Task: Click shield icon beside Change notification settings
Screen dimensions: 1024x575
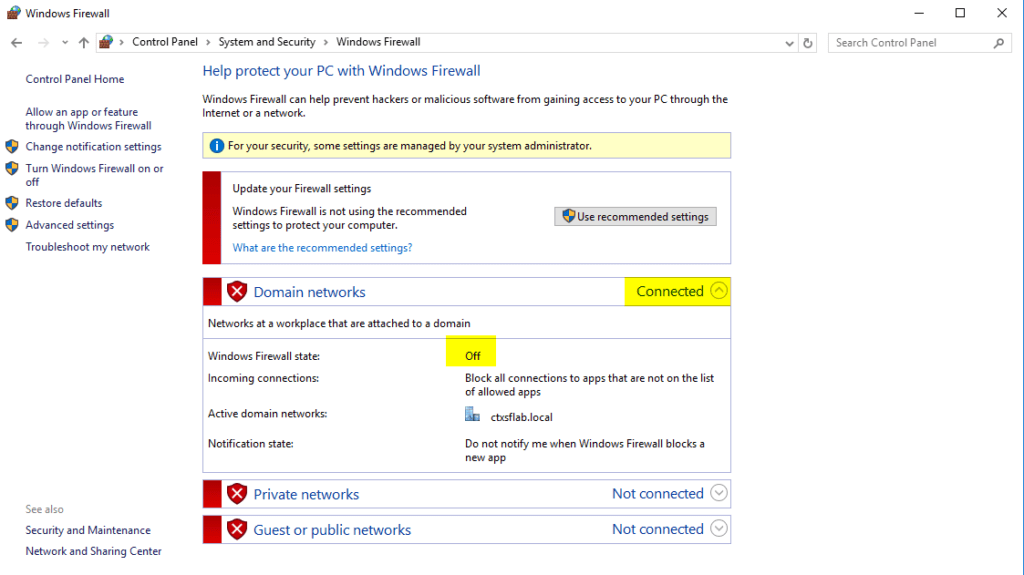Action: coord(12,146)
